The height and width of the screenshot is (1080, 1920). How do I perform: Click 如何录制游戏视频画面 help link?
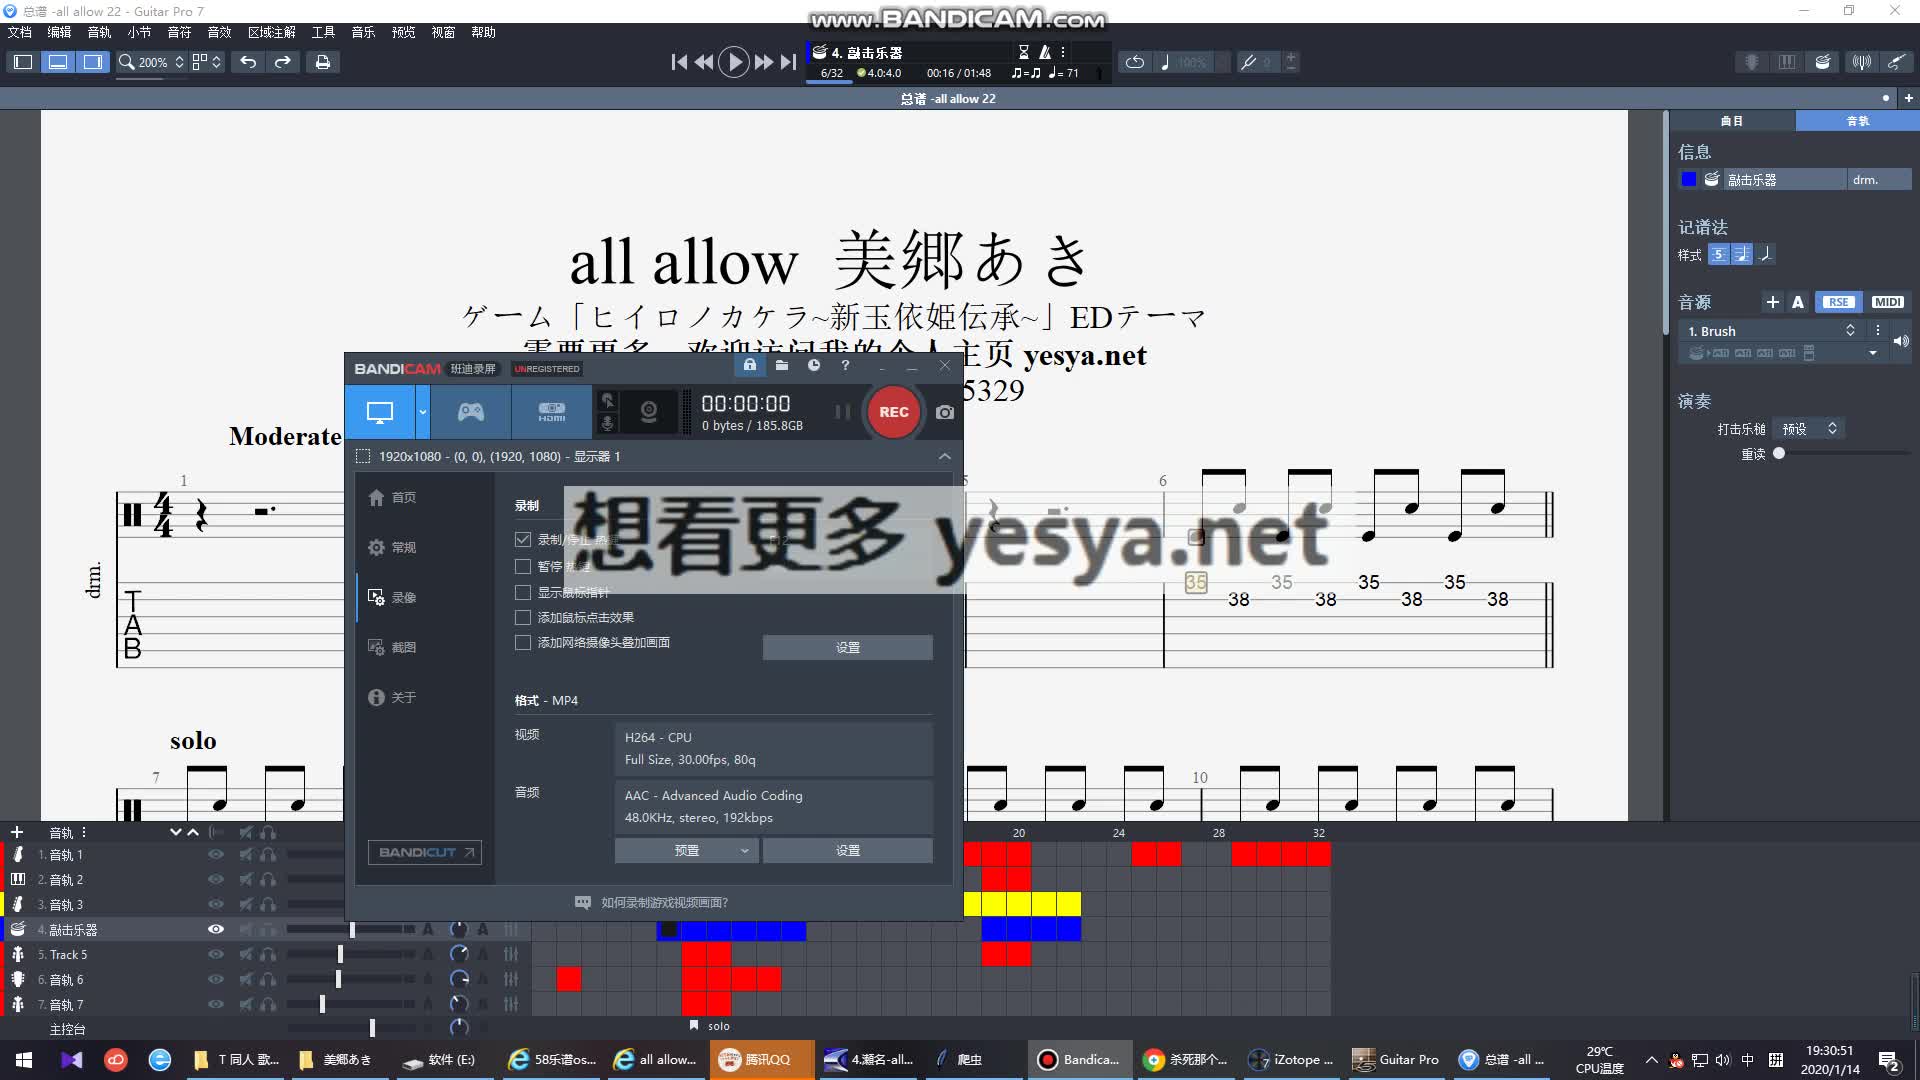coord(664,902)
